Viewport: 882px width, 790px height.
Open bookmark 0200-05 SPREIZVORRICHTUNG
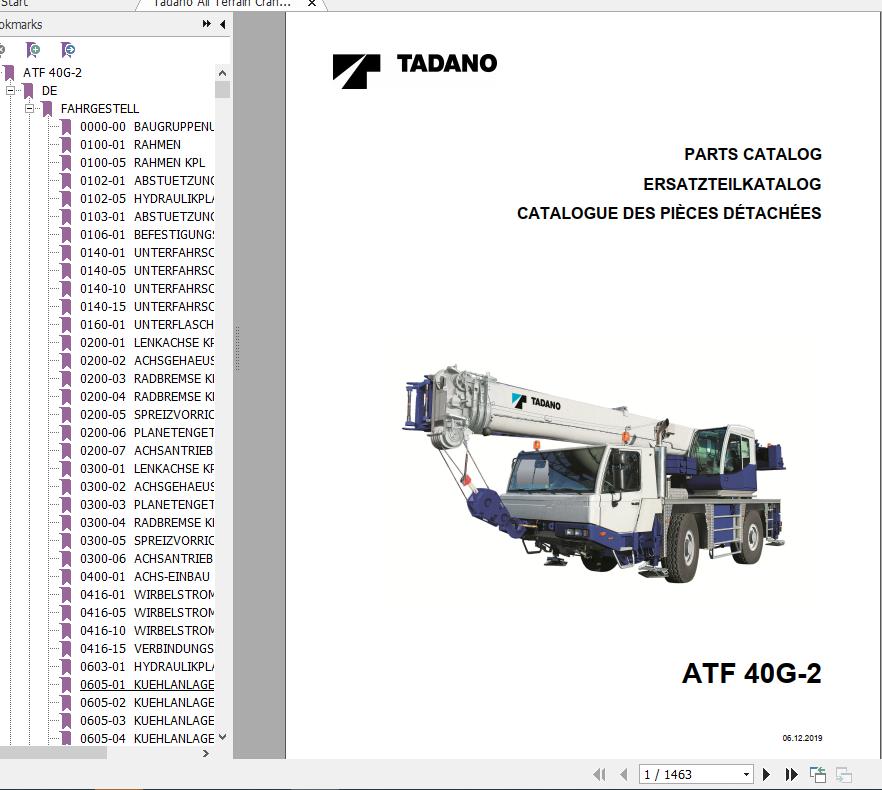click(146, 415)
